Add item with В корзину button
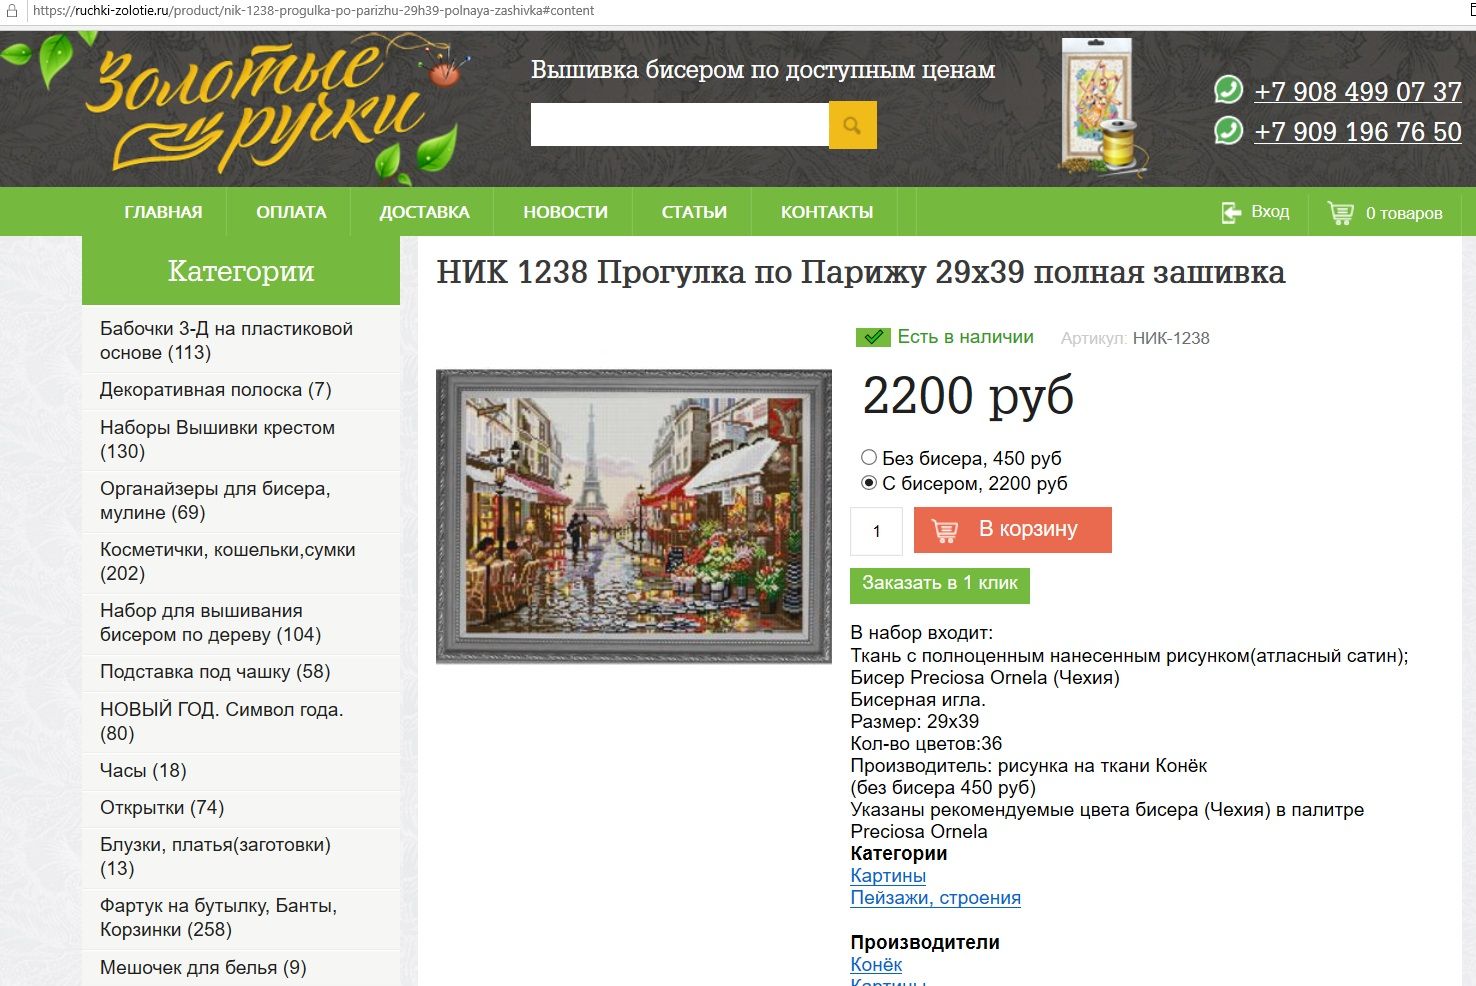The width and height of the screenshot is (1476, 986). tap(1012, 530)
